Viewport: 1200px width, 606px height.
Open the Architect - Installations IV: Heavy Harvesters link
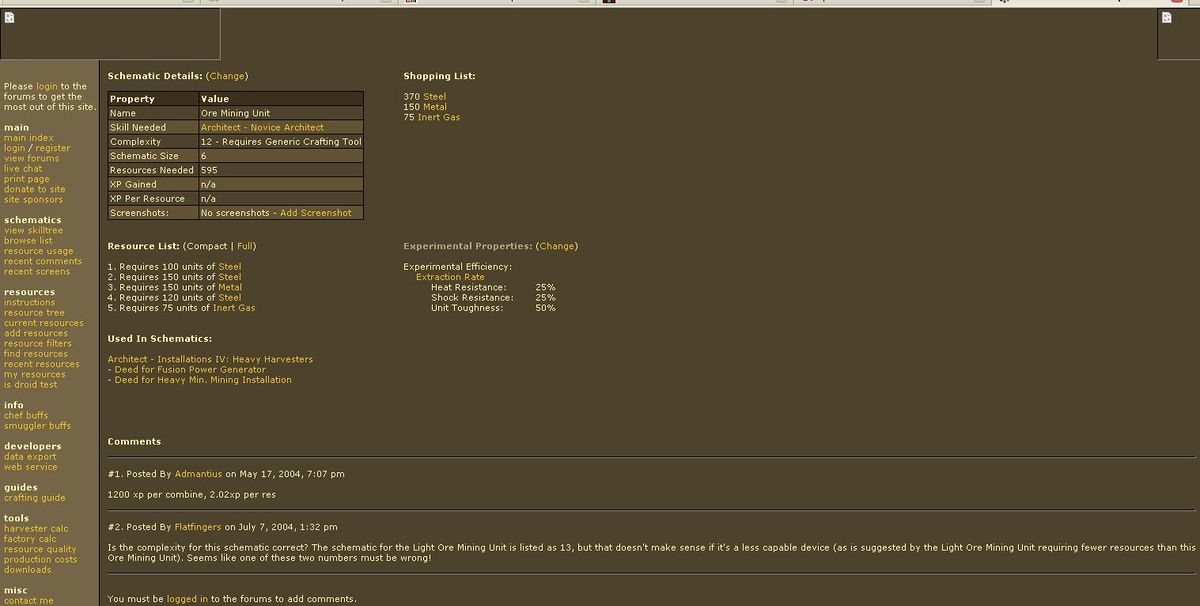(210, 359)
